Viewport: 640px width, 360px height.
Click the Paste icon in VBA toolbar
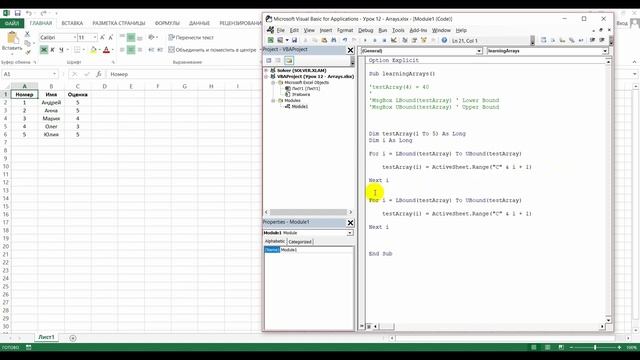[x=324, y=40]
